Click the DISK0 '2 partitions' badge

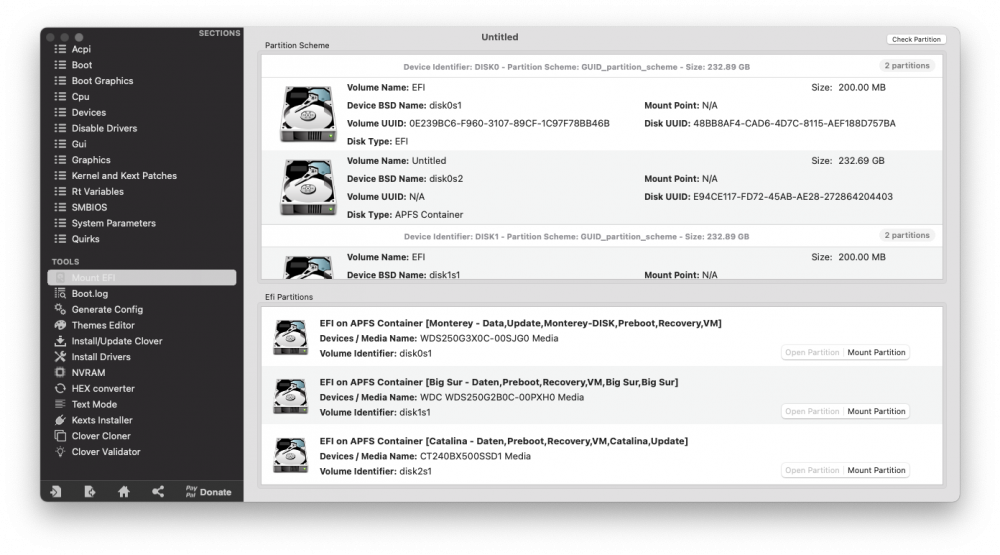coord(907,66)
